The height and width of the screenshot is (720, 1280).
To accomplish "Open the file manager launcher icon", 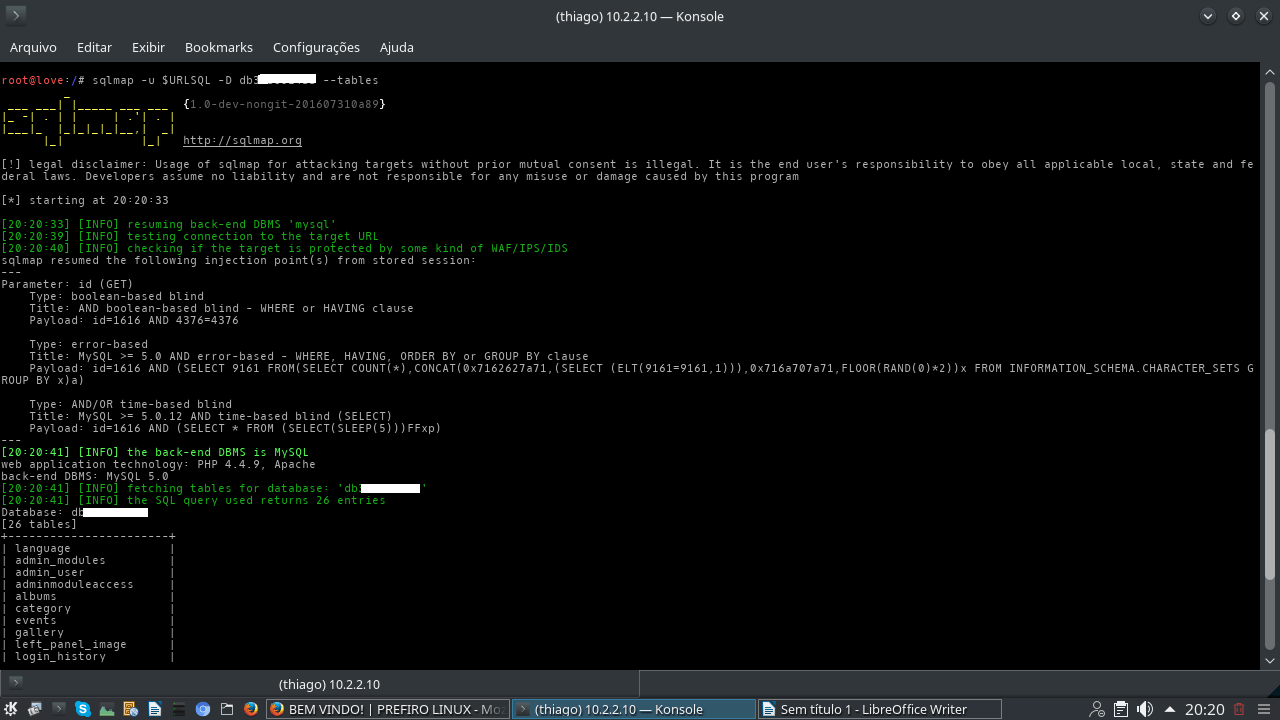I will 227,709.
